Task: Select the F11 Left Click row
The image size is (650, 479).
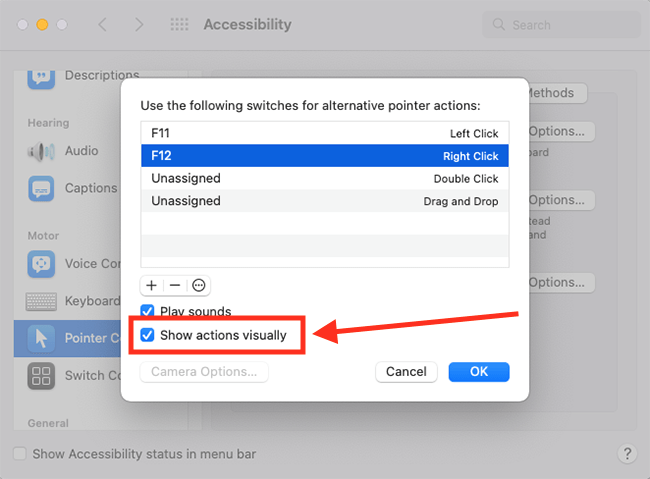Action: click(325, 133)
